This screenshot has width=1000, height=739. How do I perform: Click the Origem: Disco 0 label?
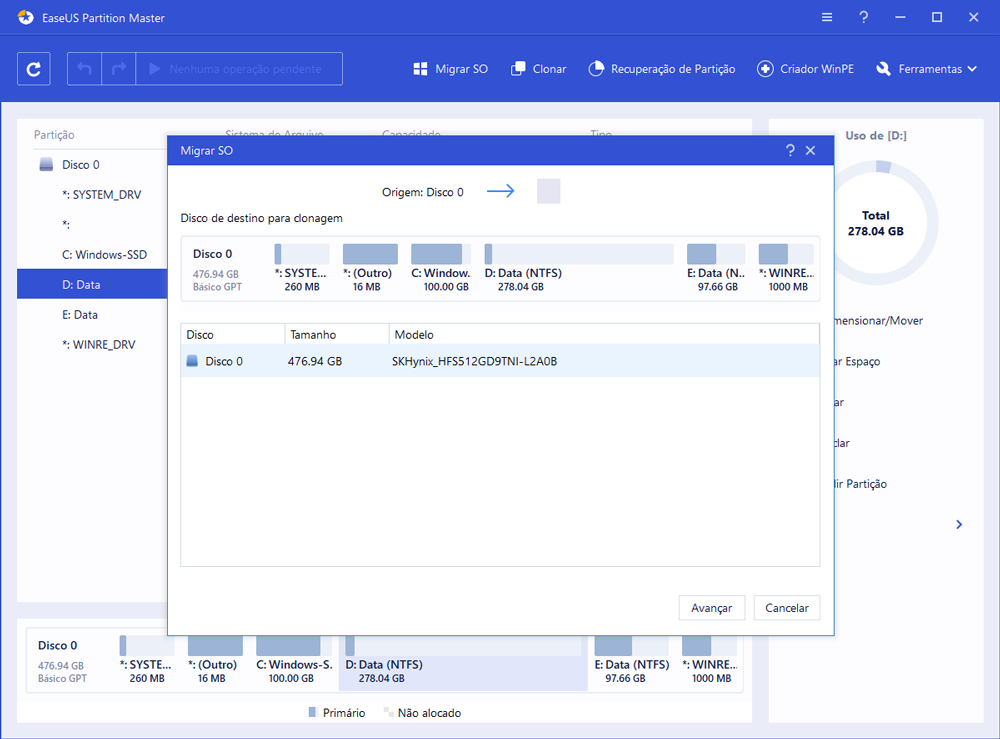[423, 192]
